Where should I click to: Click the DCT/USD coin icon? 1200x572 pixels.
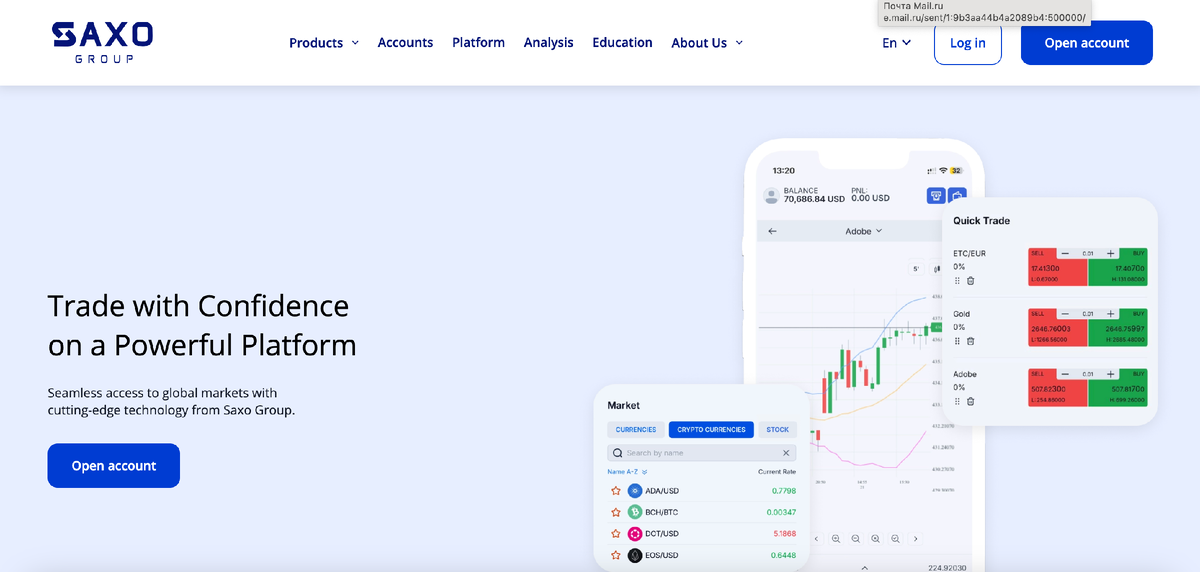click(x=634, y=534)
